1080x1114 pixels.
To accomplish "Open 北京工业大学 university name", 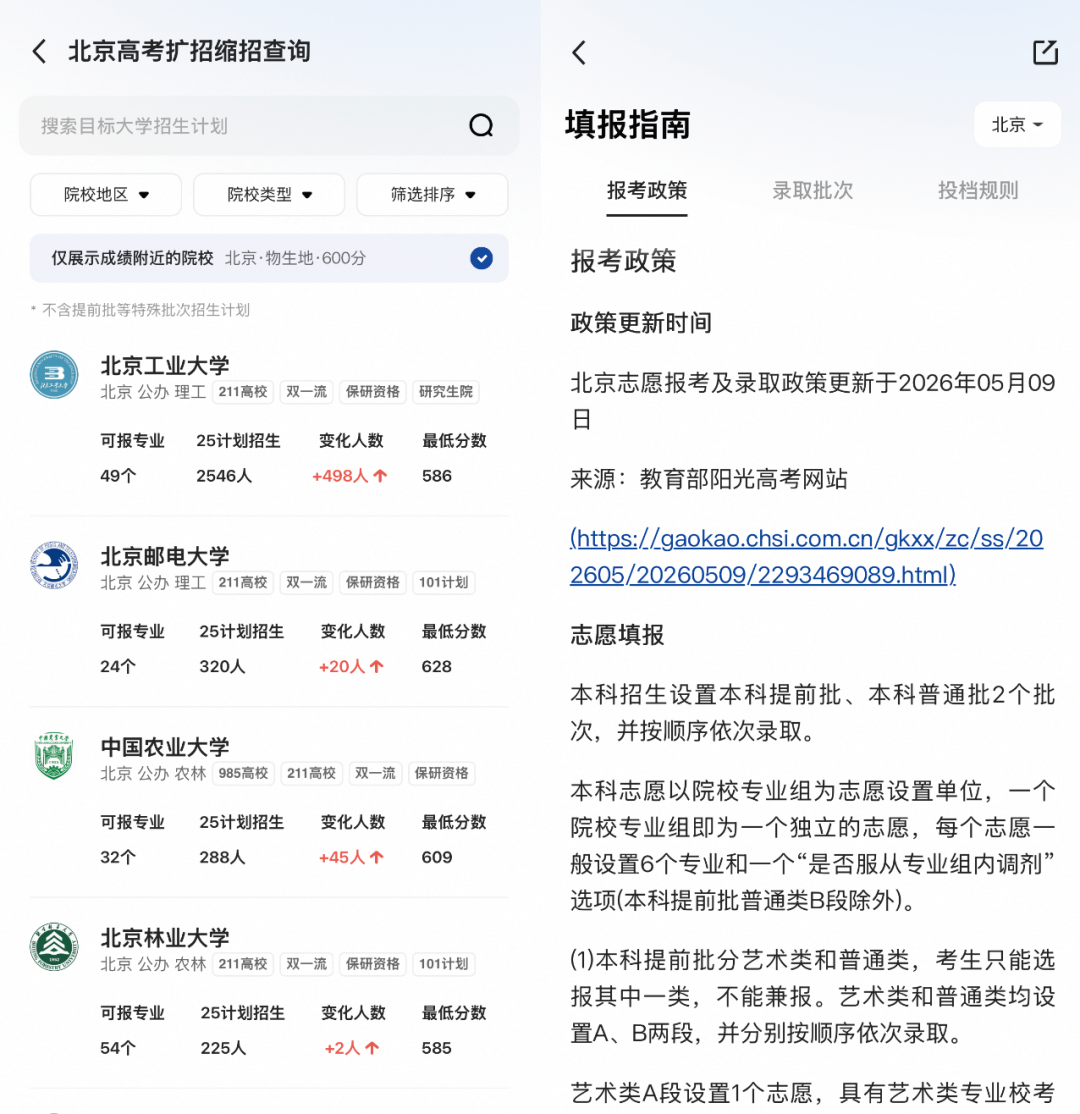I will point(165,365).
